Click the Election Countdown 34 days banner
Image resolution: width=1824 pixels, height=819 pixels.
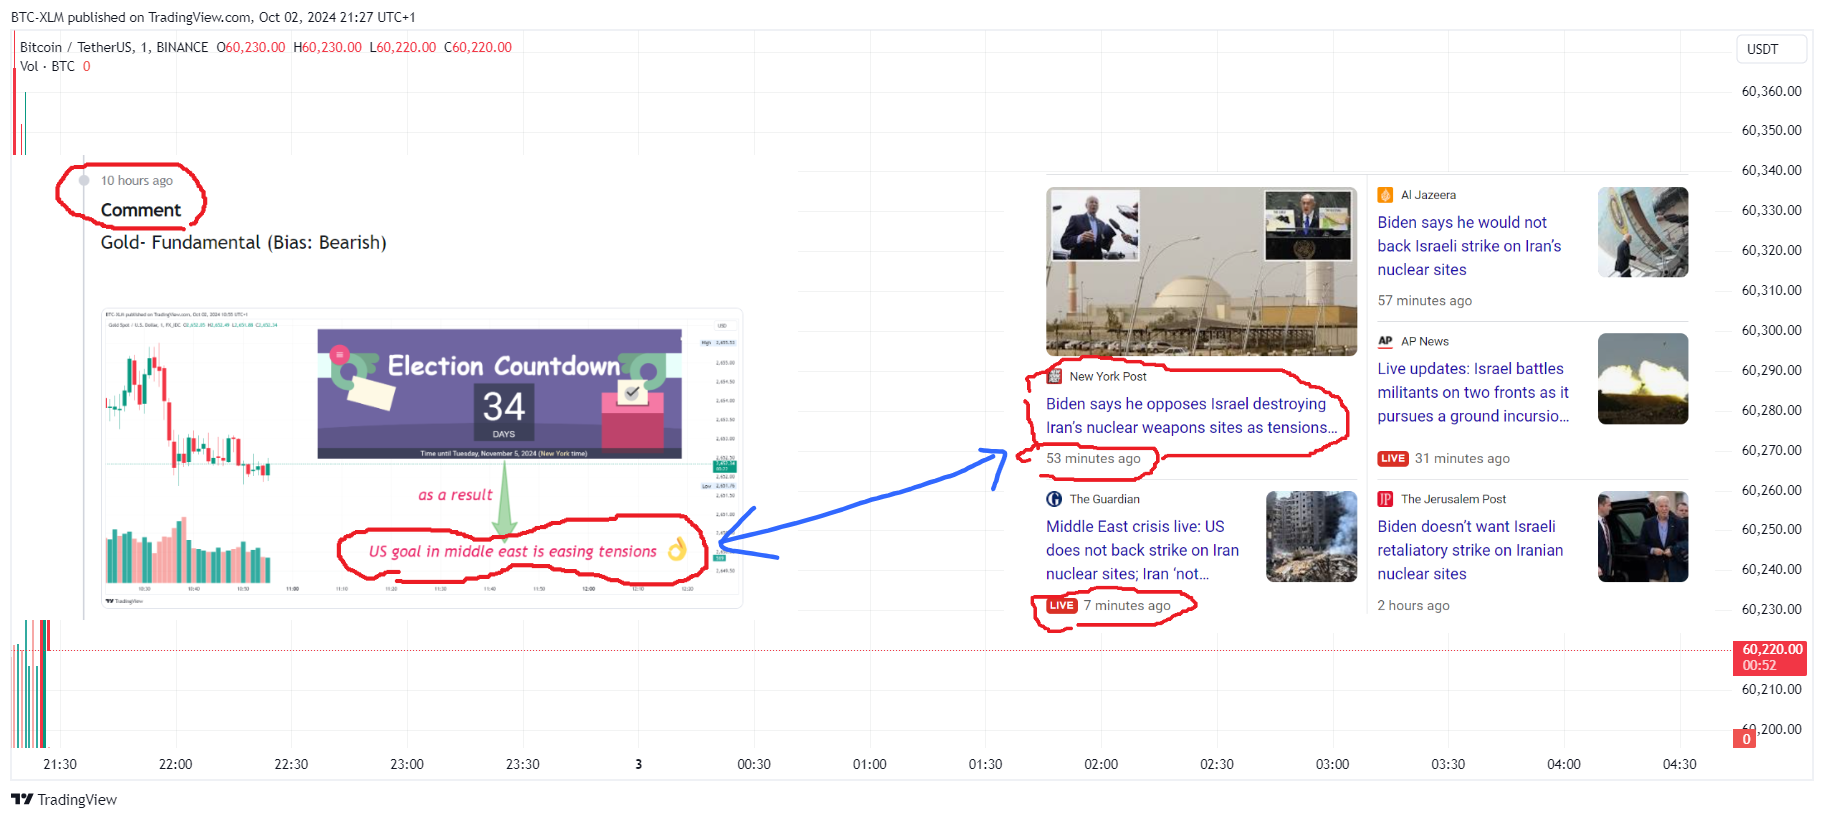coord(499,394)
